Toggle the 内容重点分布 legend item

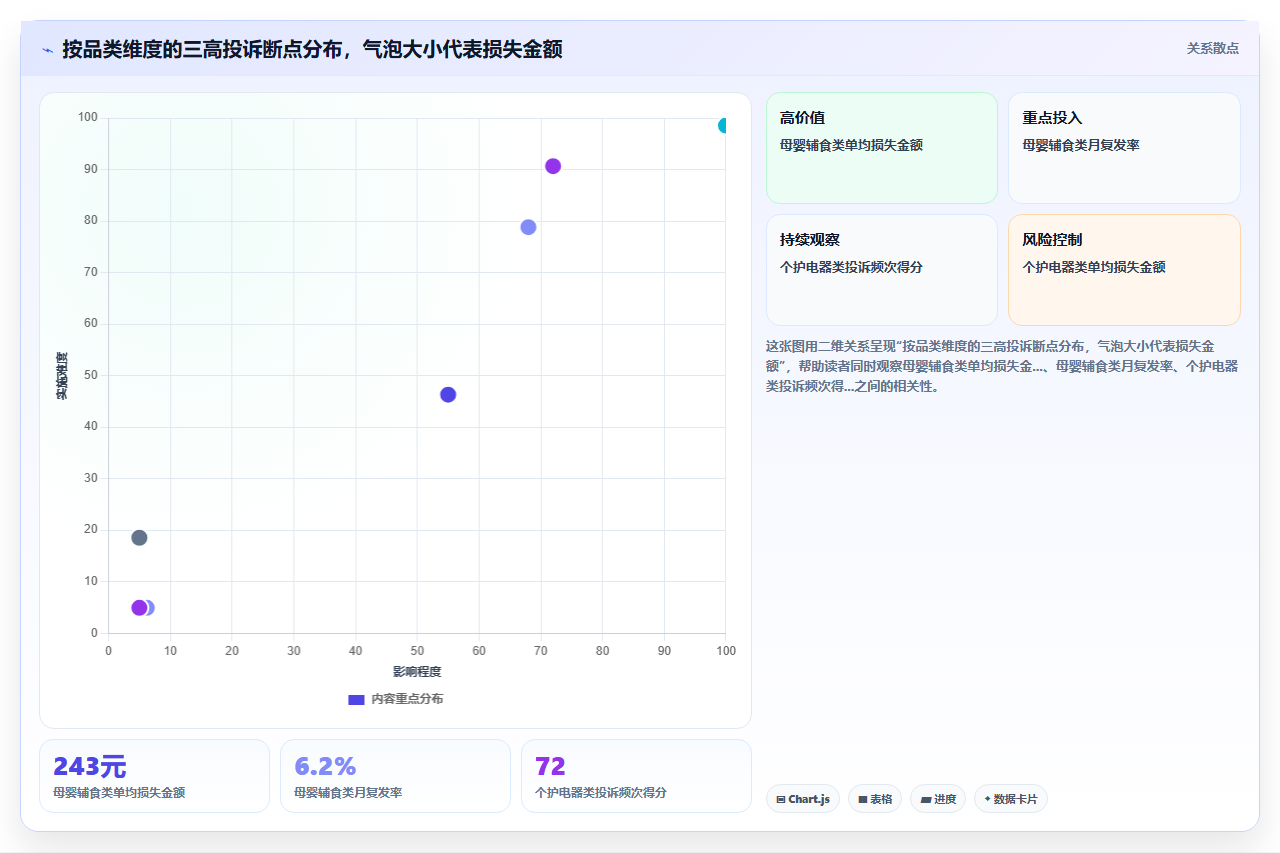[395, 699]
